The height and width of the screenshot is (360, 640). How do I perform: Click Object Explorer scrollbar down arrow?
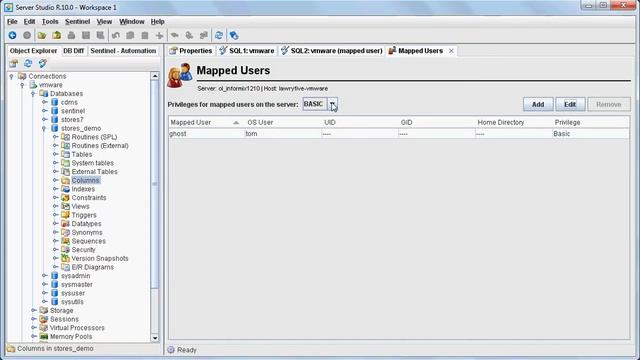[x=155, y=338]
